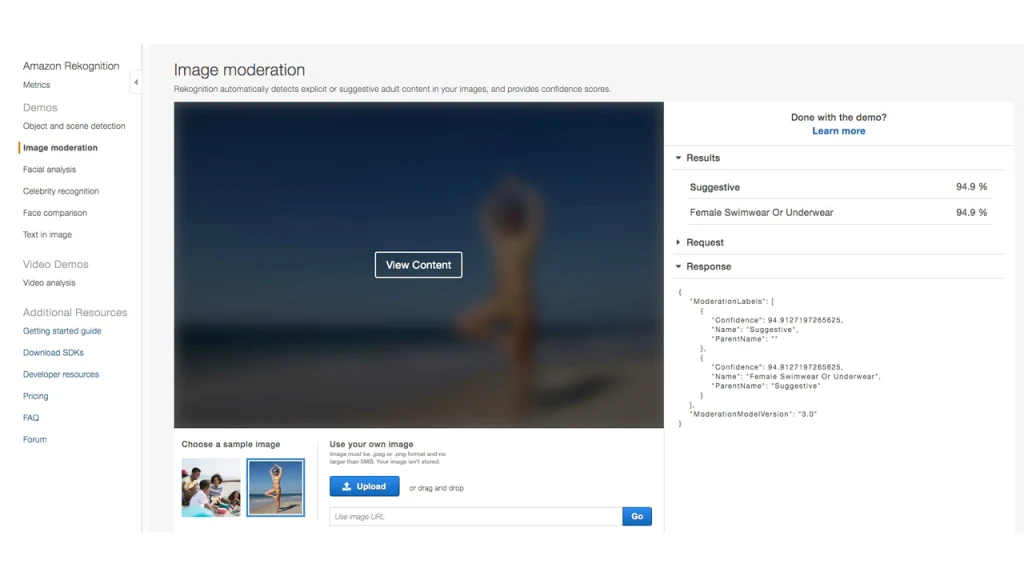Open the Pricing page
1024x576 pixels.
35,396
